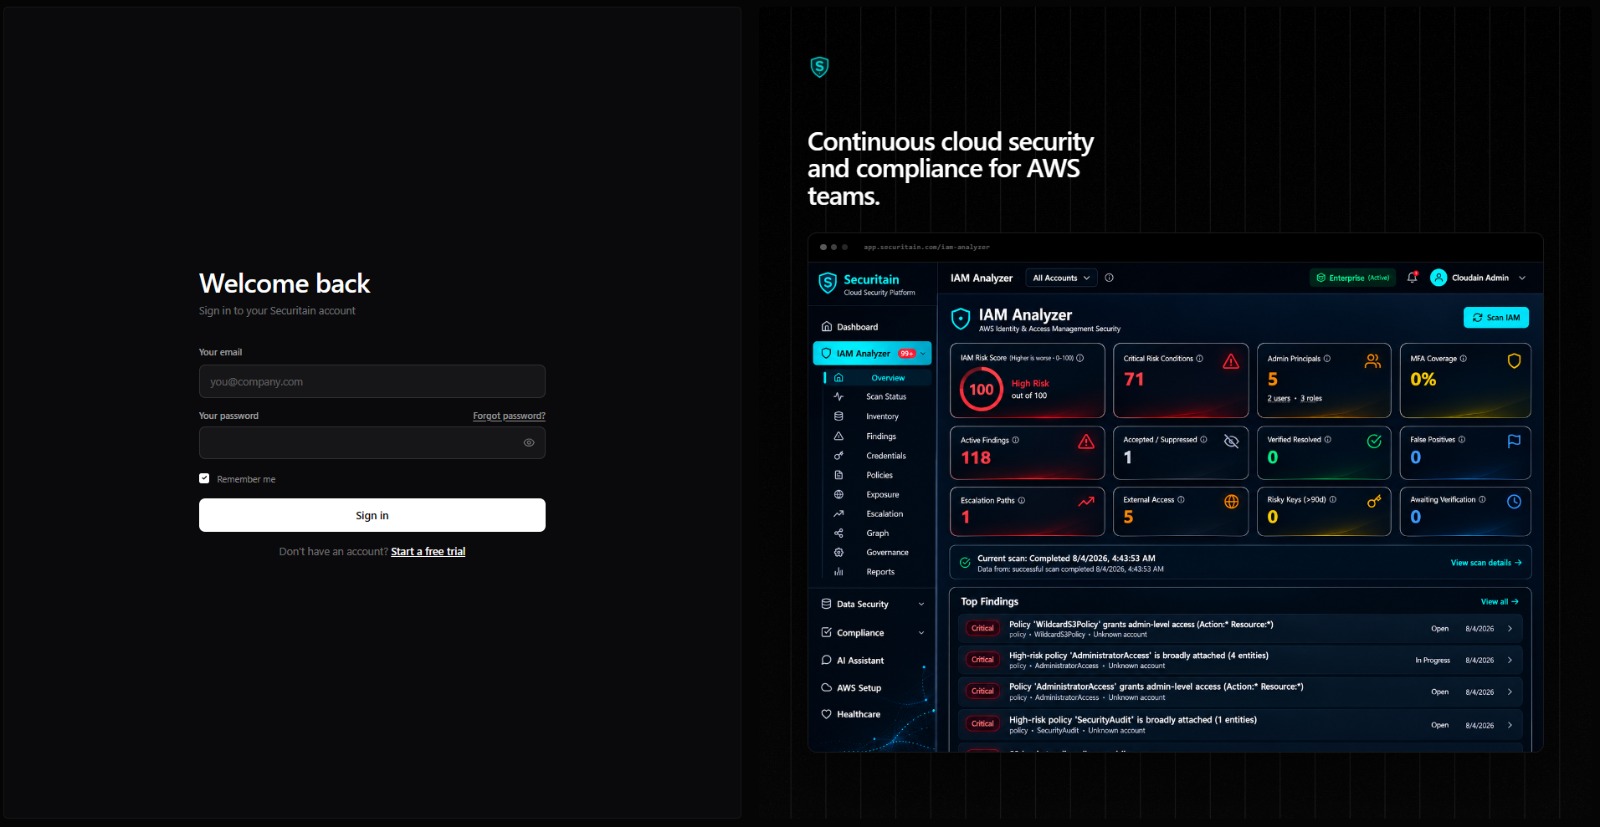Click Reports bar chart icon in sidebar
This screenshot has height=827, width=1600.
click(x=839, y=572)
